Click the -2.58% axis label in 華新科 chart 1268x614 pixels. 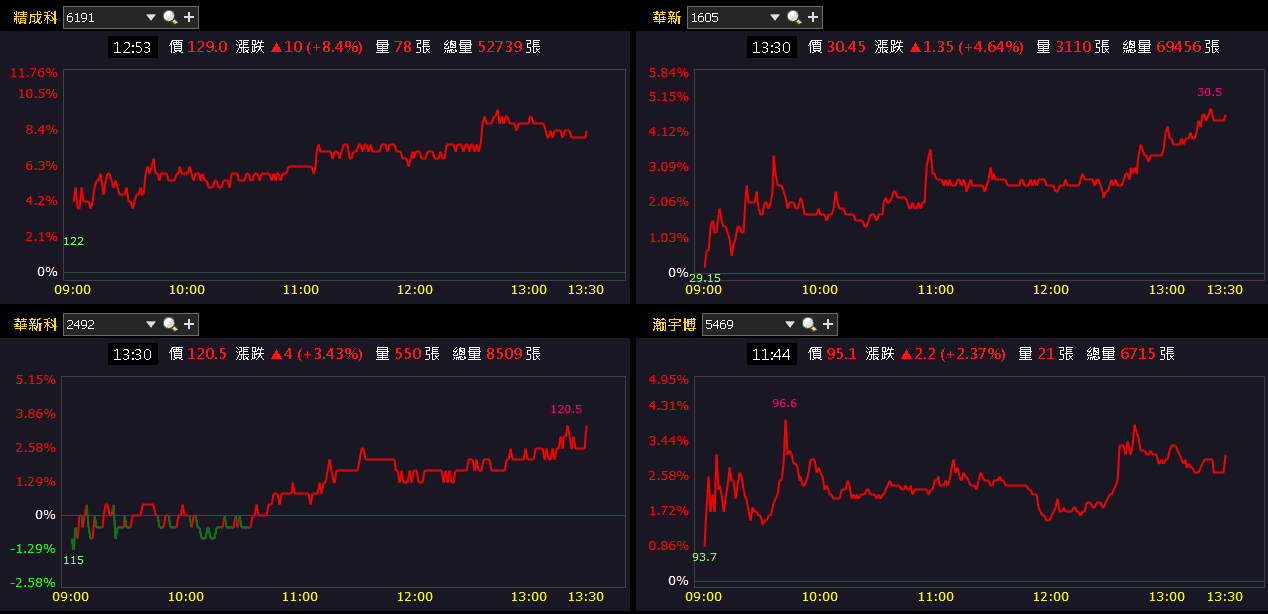pos(34,582)
